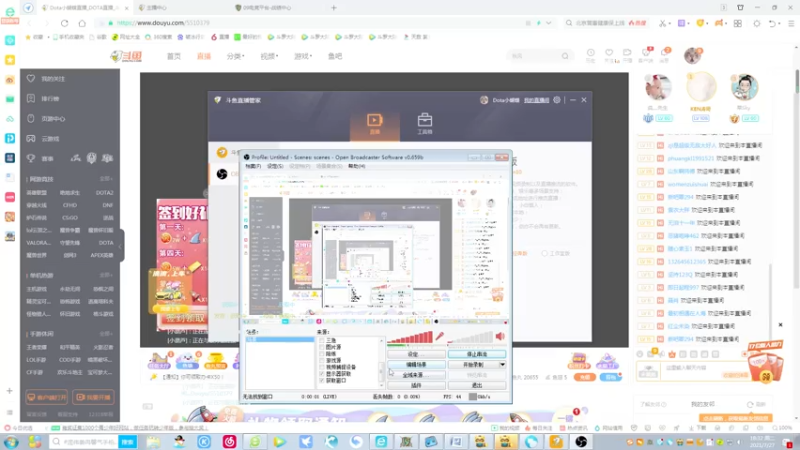The image size is (800, 450).
Task: Collapse Douyu left sidebar with edge handle
Action: point(121,246)
